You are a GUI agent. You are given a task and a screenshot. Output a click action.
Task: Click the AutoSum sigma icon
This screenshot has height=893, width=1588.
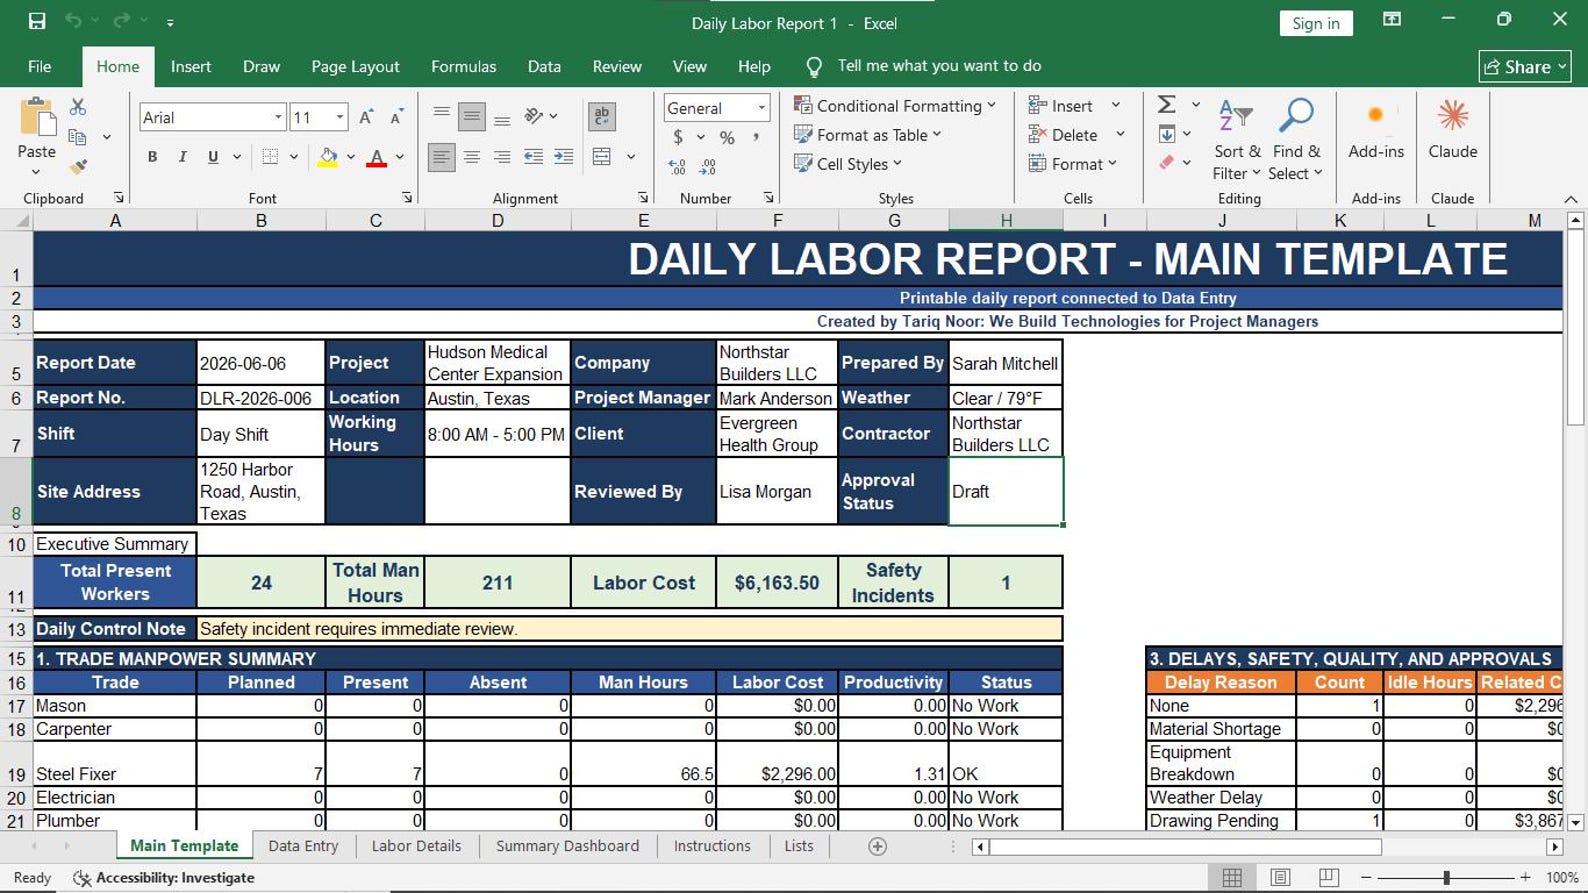(1166, 105)
